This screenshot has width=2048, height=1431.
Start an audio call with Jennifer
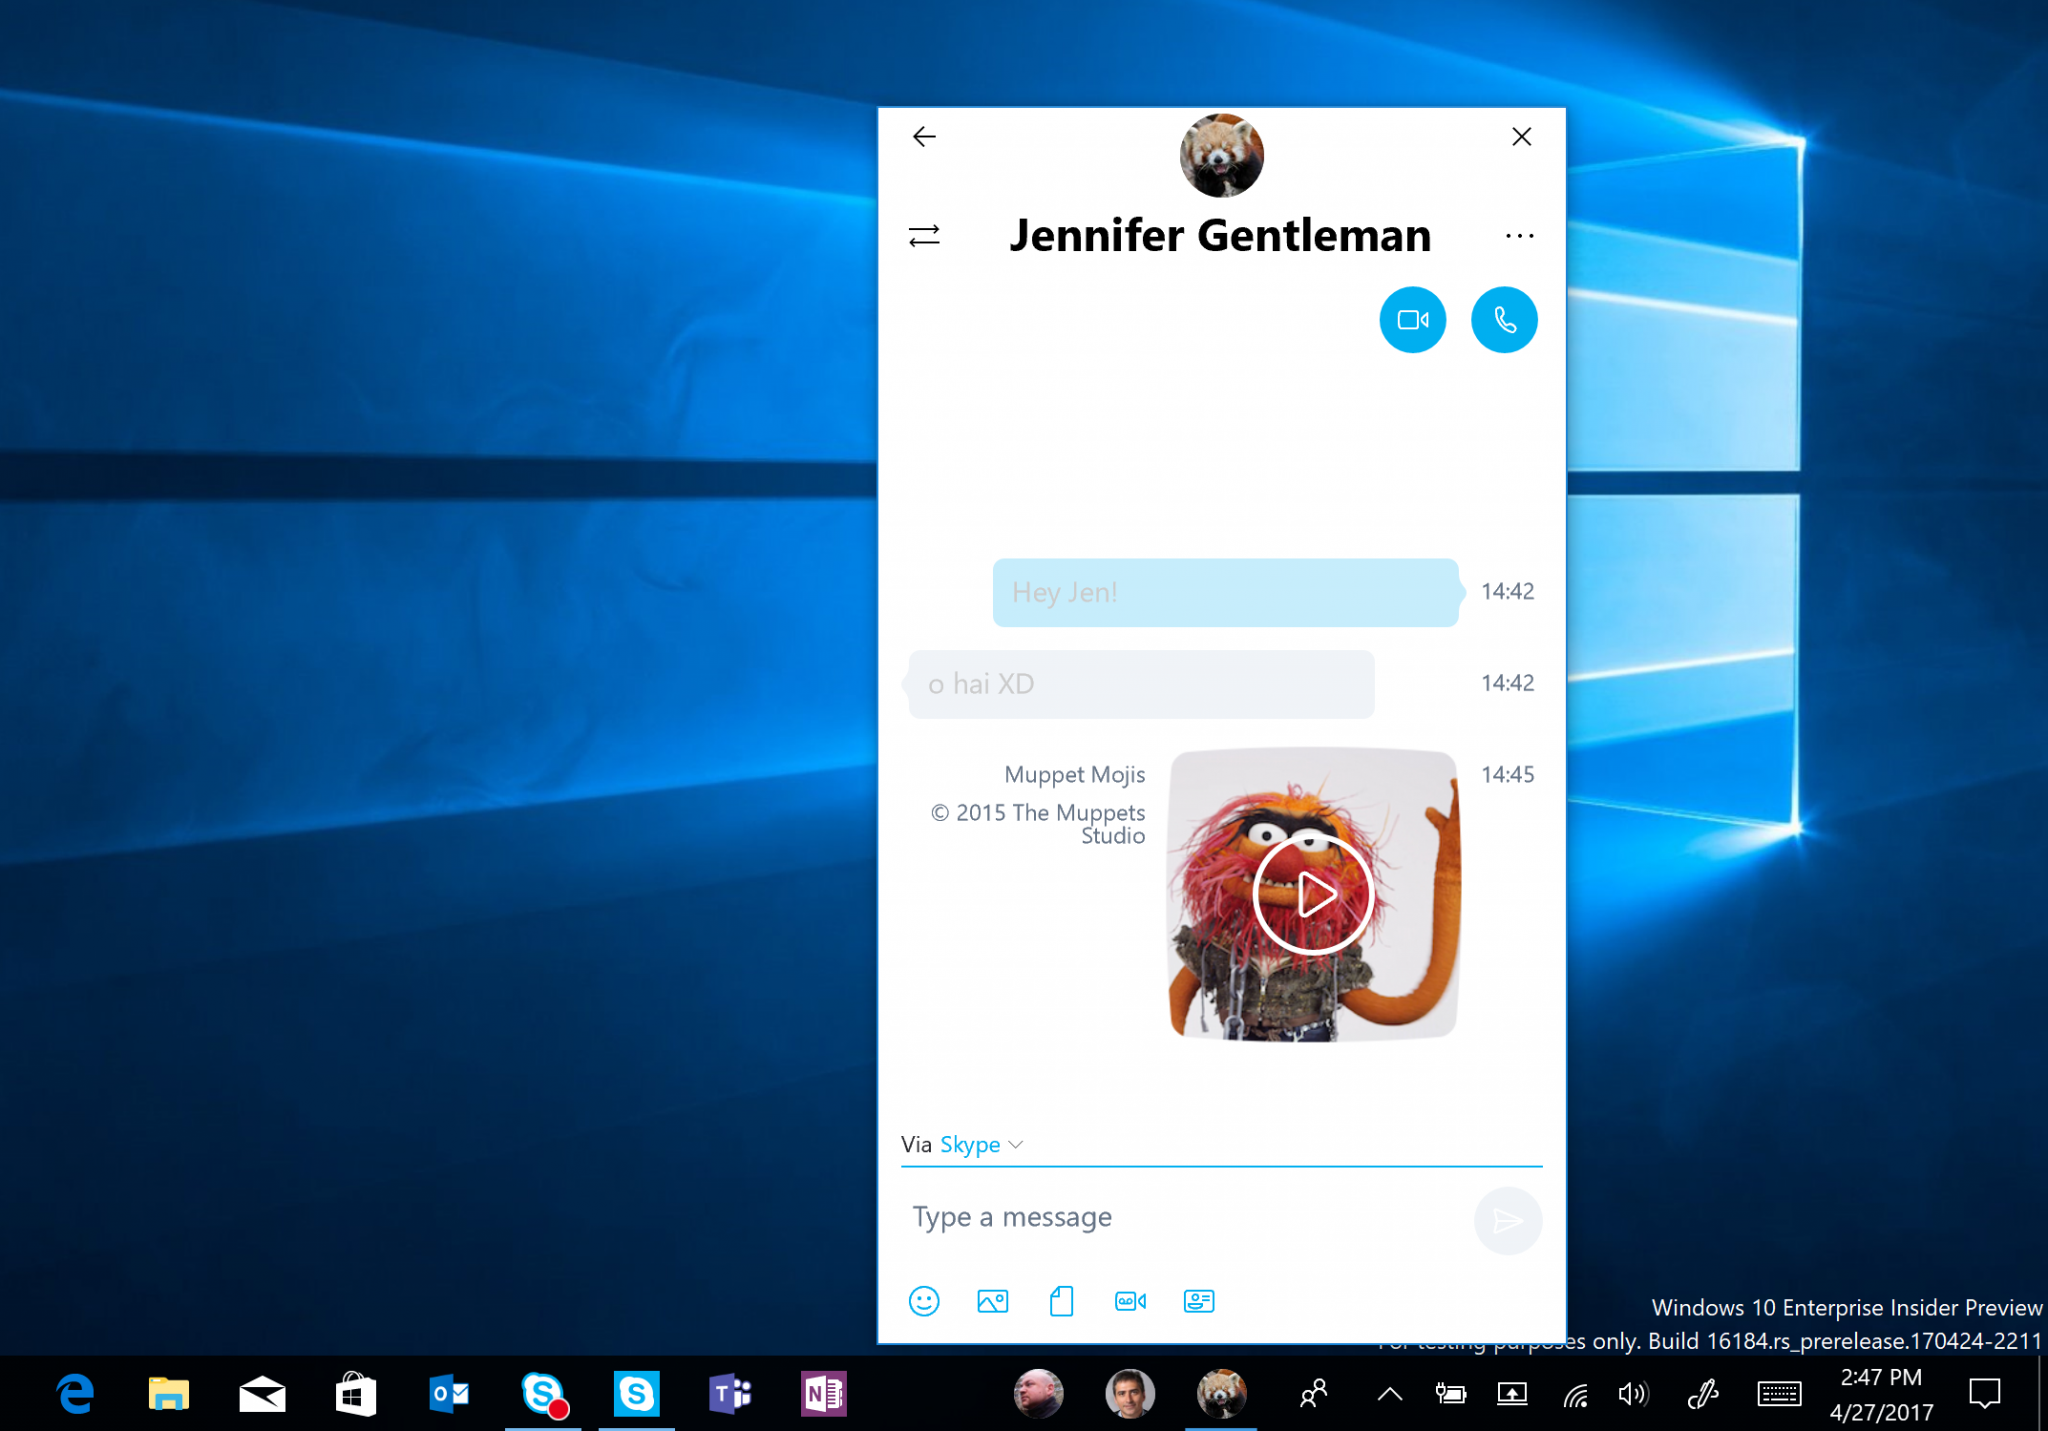point(1504,319)
